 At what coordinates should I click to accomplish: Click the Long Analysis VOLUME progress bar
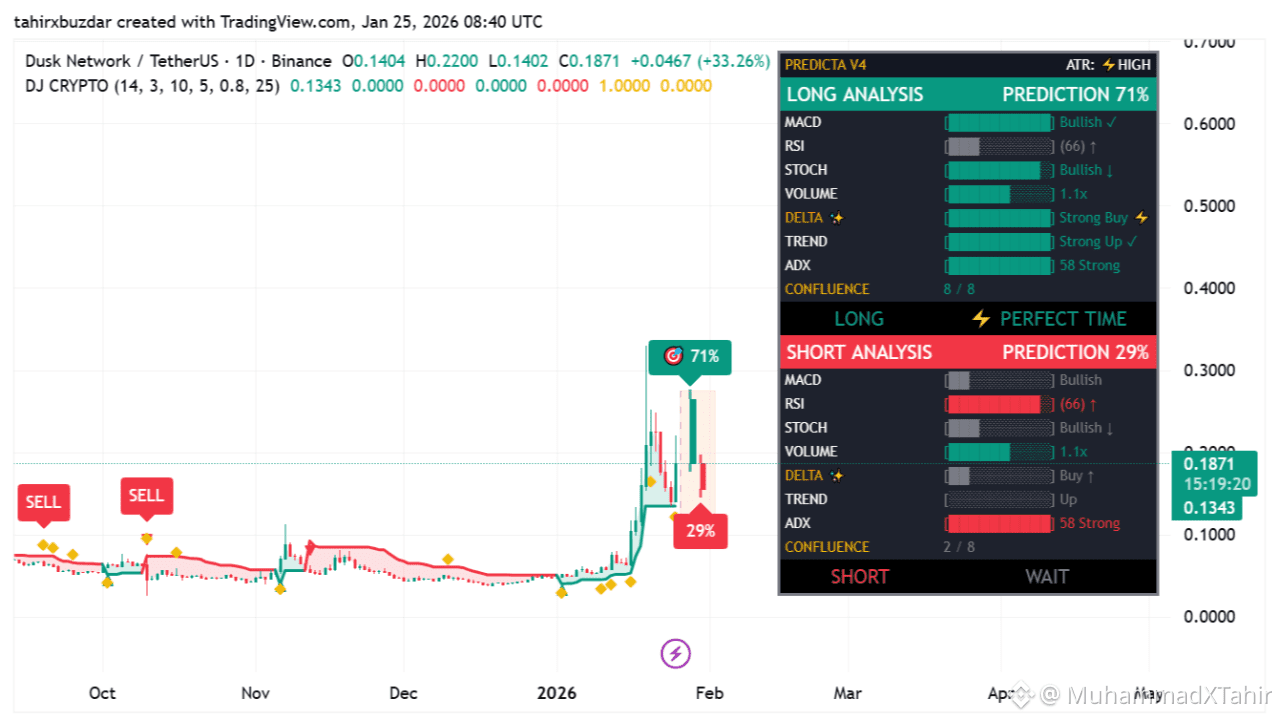pyautogui.click(x=999, y=194)
